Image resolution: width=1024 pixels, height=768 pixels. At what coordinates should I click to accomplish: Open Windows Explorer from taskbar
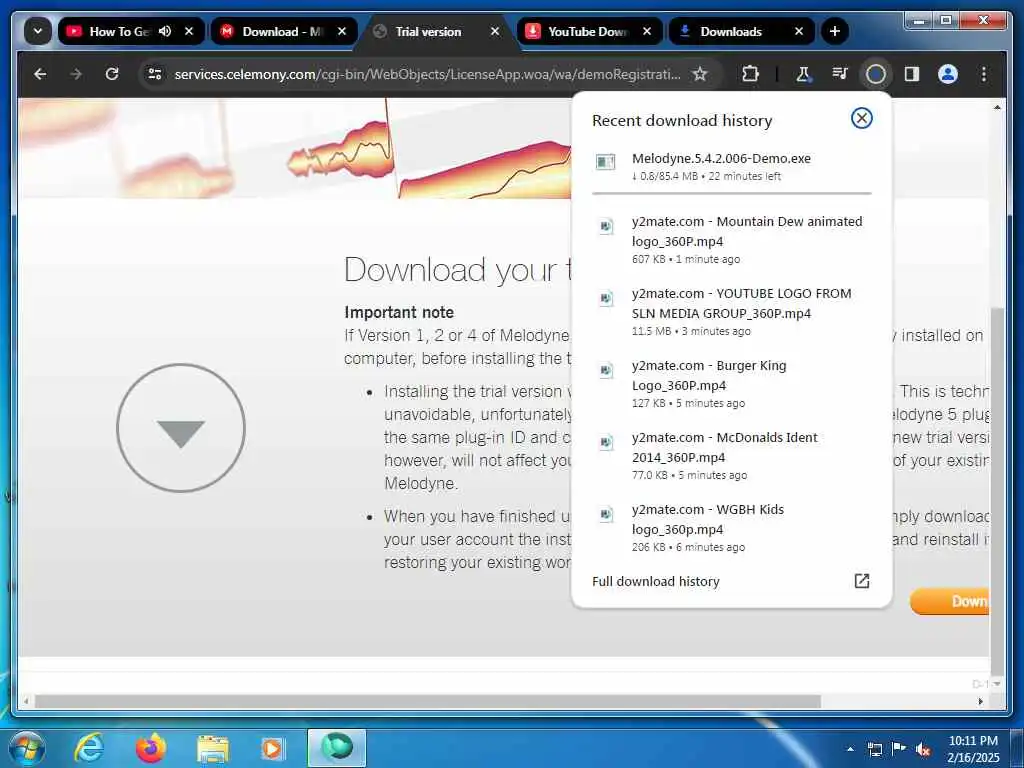(x=213, y=750)
